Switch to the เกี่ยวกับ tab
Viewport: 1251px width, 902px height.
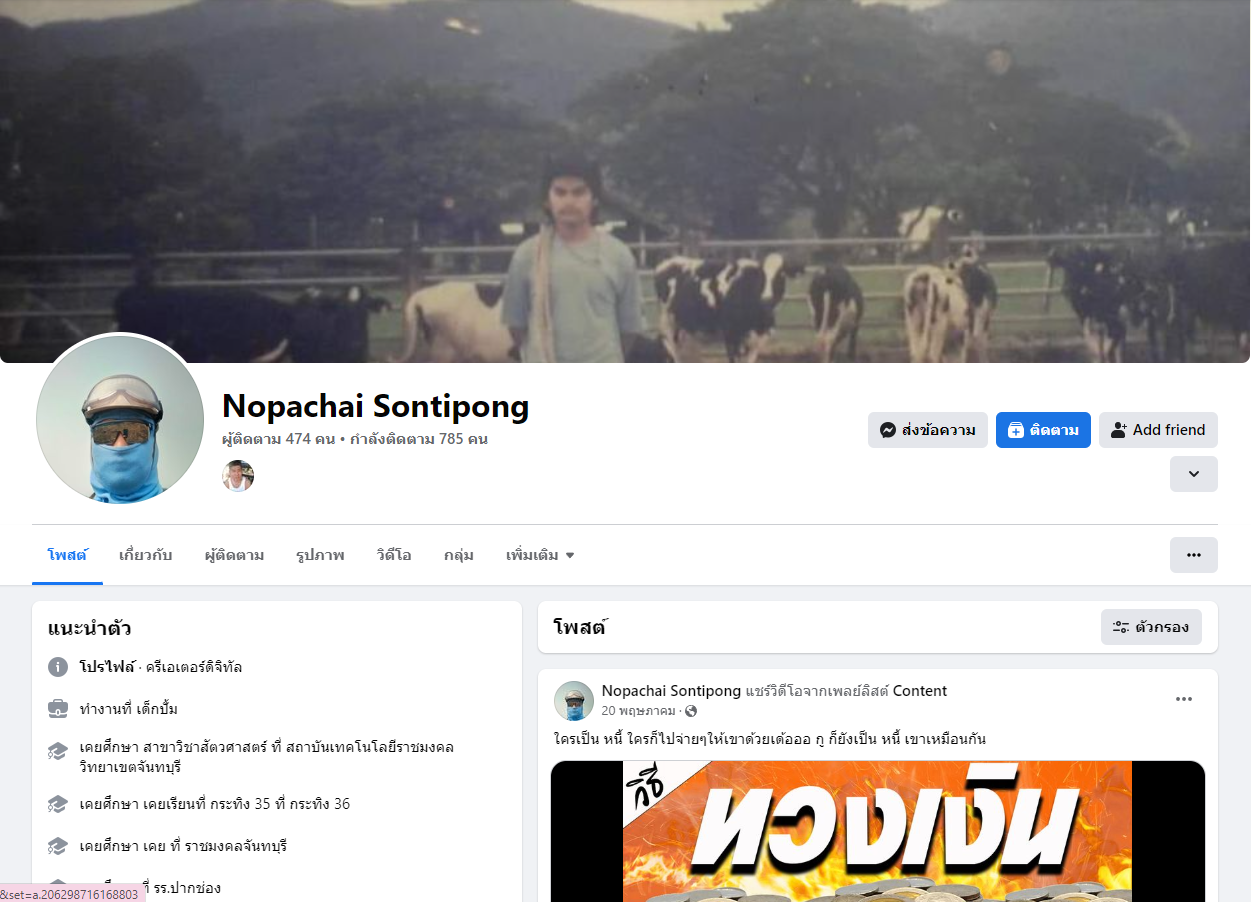coord(146,555)
